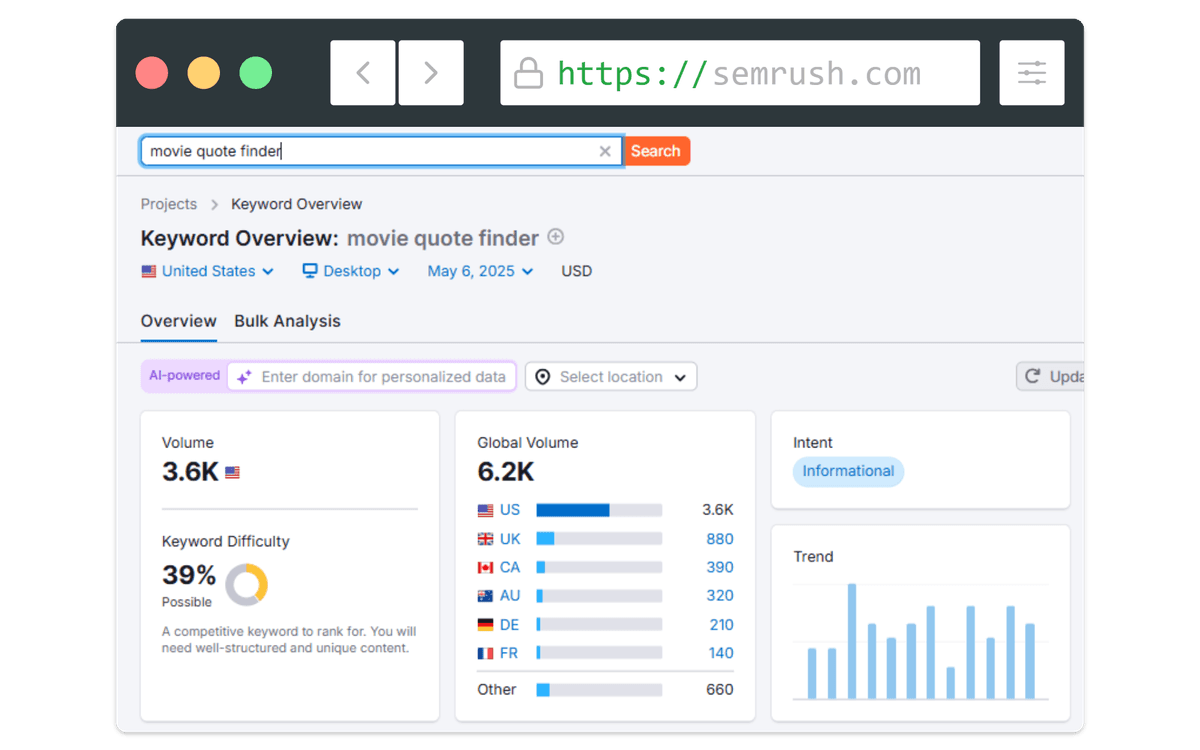
Task: Click the 39% Keyword Difficulty value
Action: click(x=189, y=575)
